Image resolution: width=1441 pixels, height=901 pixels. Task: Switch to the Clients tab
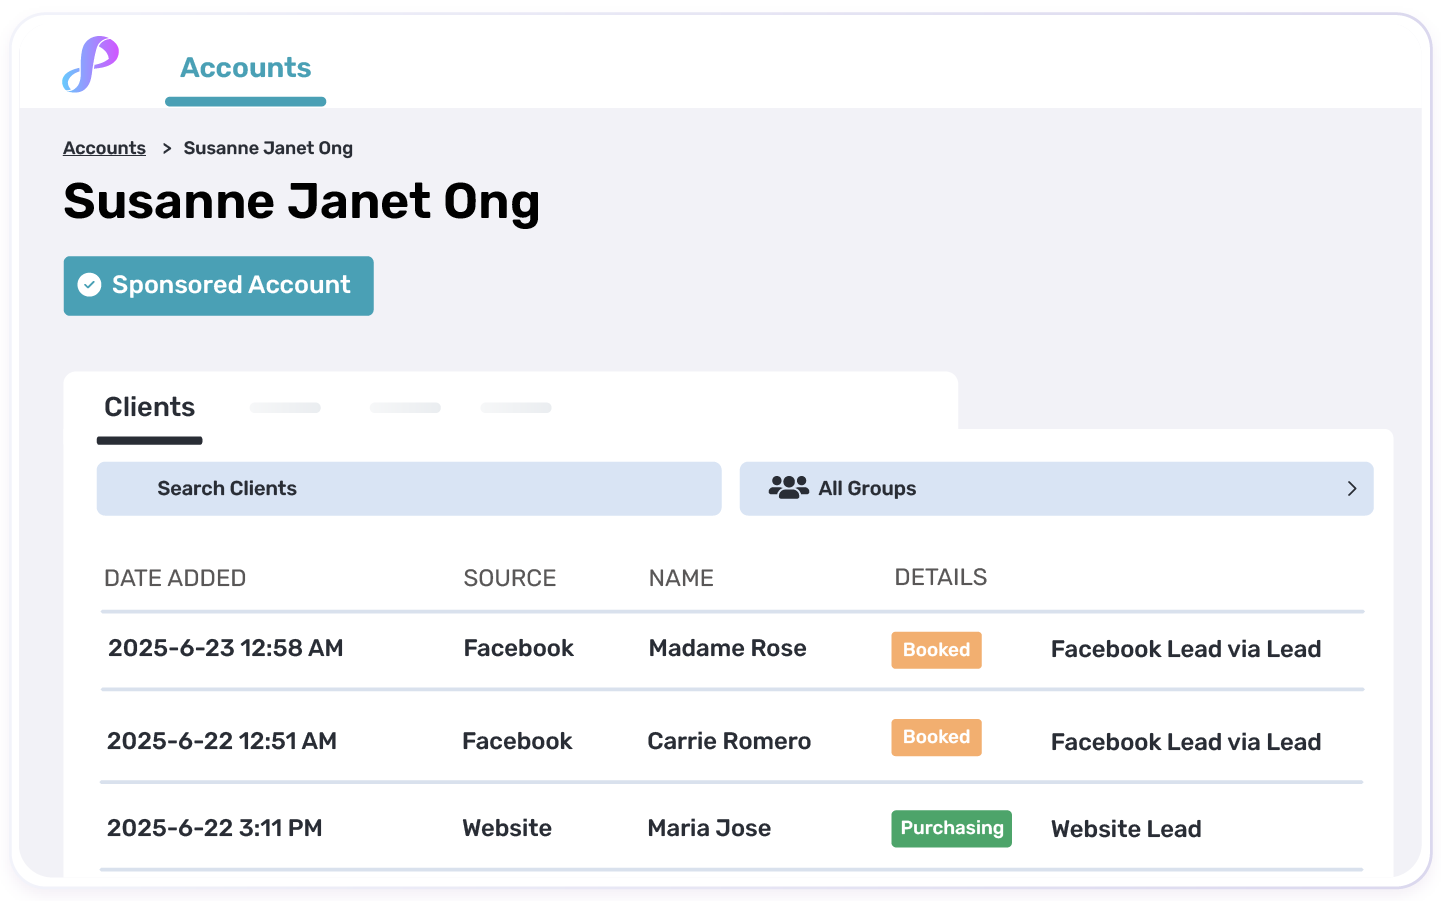tap(150, 407)
